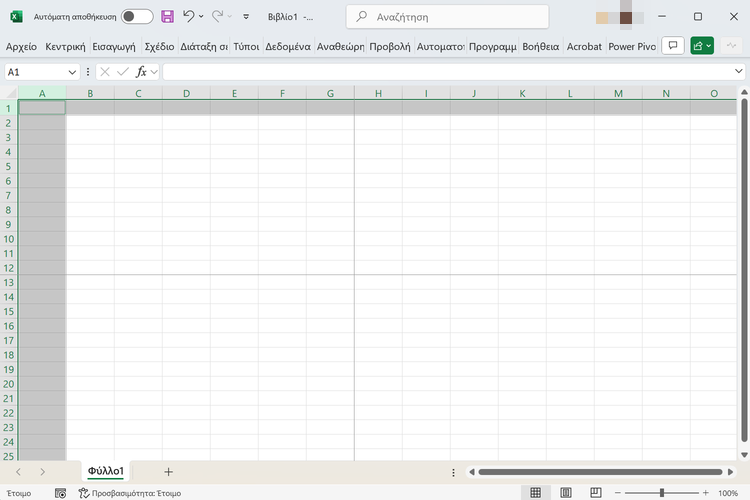
Task: Switch to the Σχέδιο tab
Action: (159, 46)
